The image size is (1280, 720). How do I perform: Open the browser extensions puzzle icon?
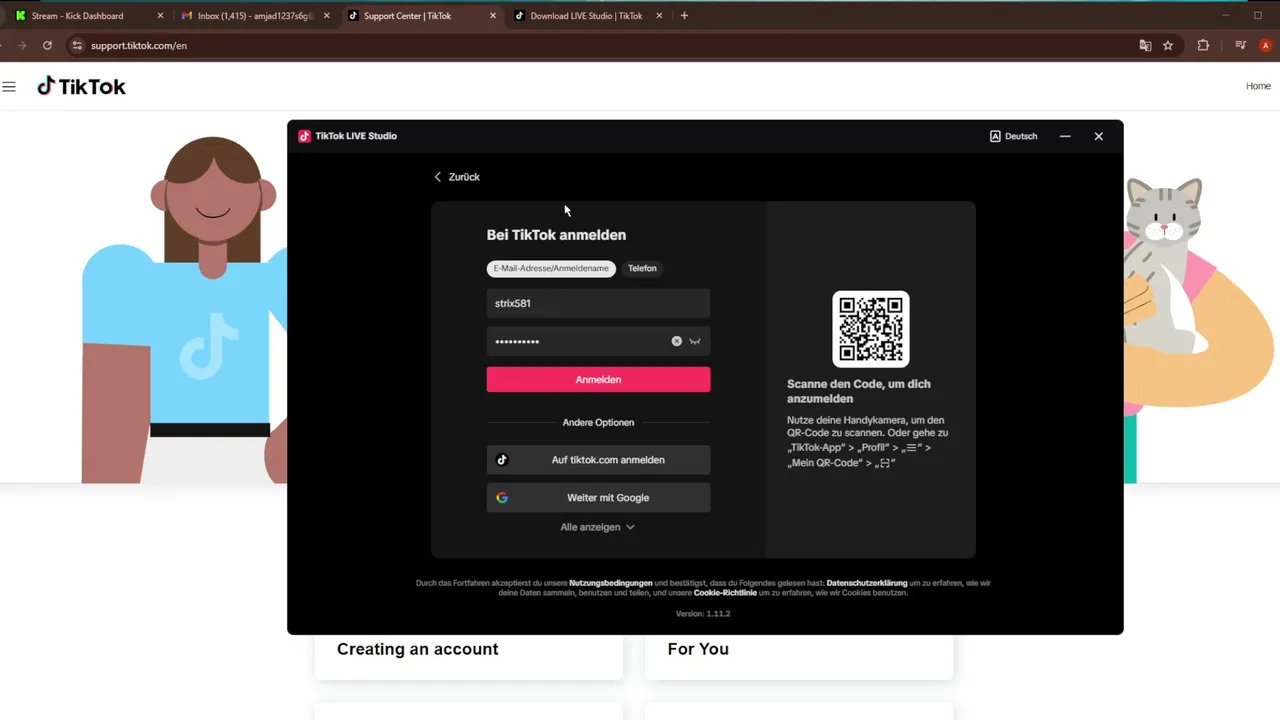(x=1203, y=45)
